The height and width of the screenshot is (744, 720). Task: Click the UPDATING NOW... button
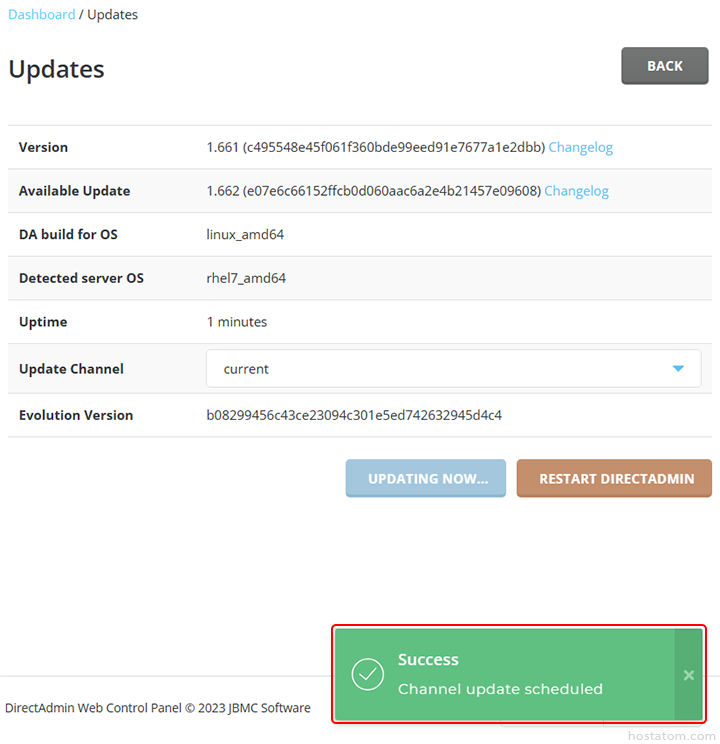pyautogui.click(x=426, y=479)
